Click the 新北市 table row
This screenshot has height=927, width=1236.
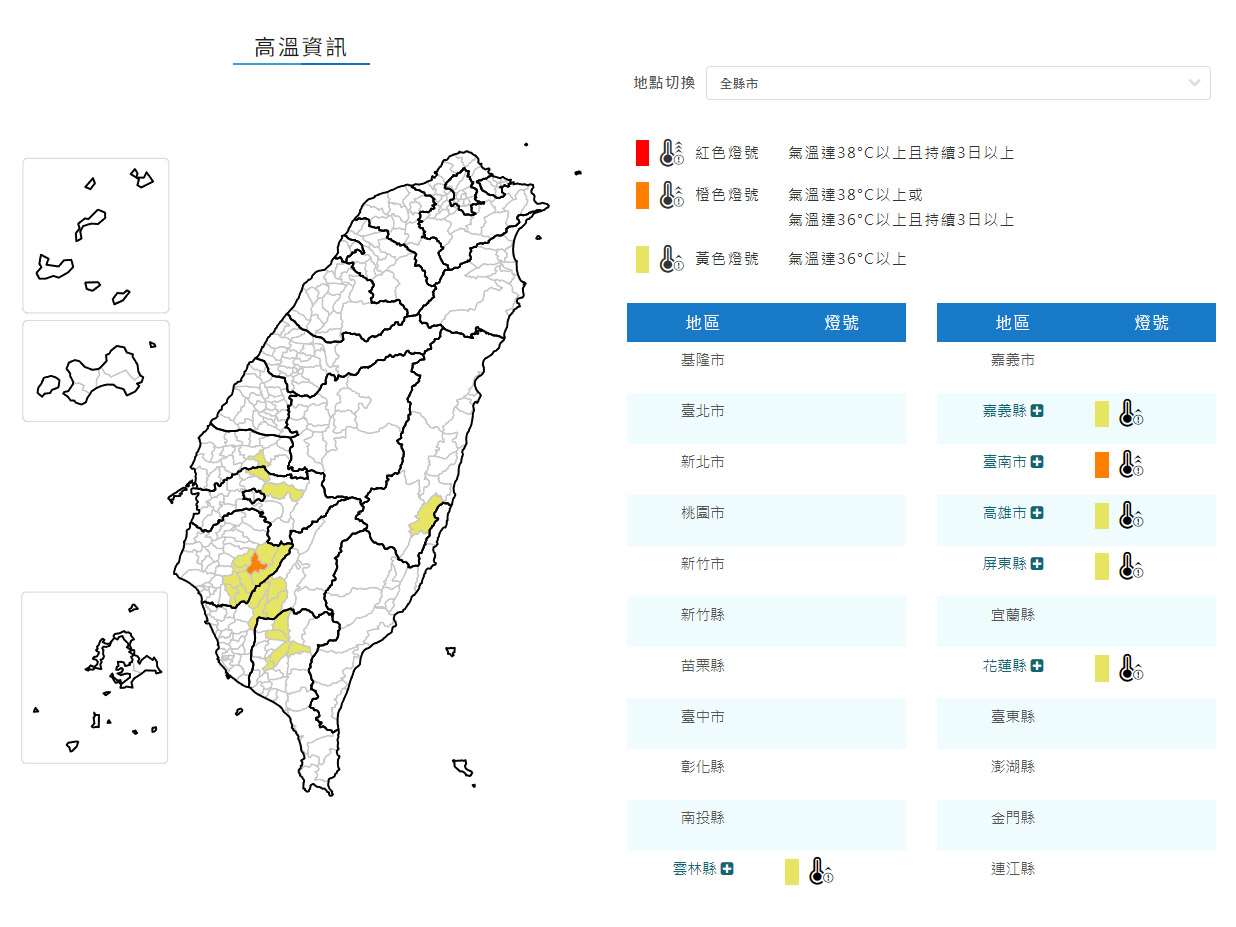pyautogui.click(x=766, y=469)
